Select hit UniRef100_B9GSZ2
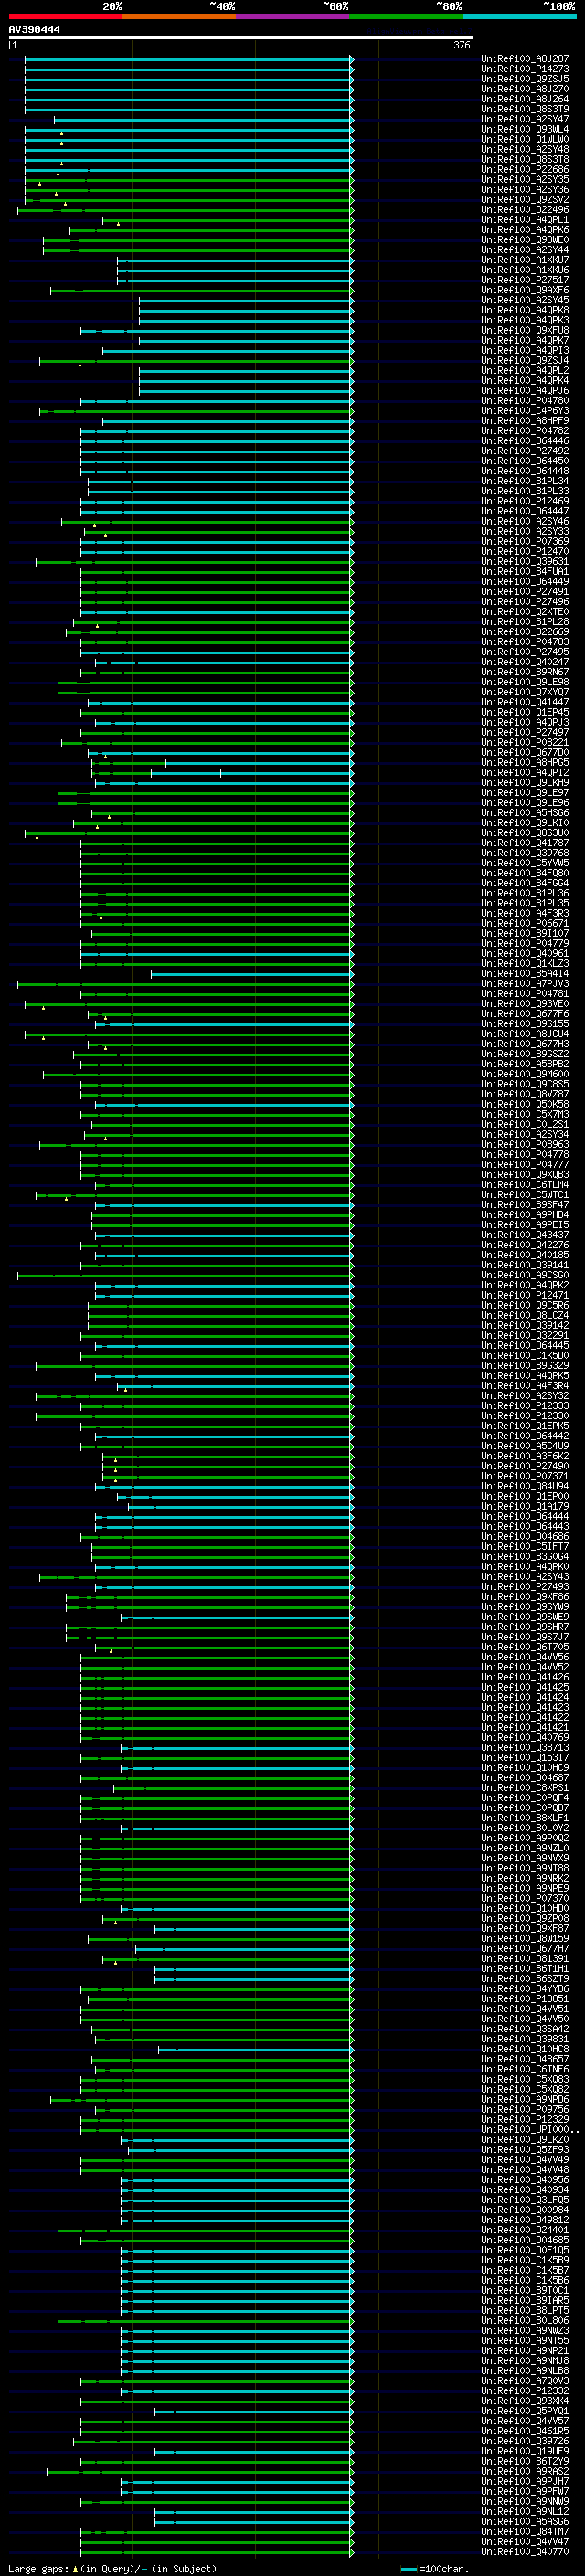585x2576 pixels. coord(525,1054)
